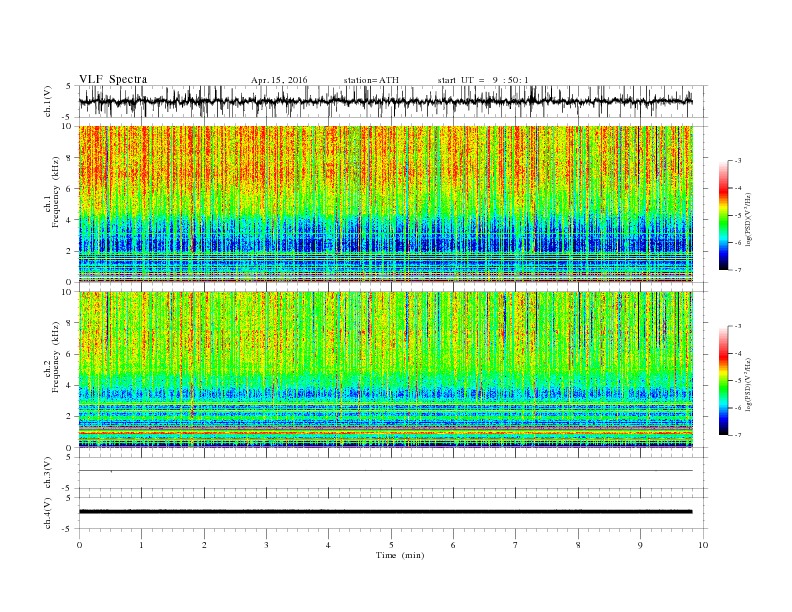
Task: Click the "3" tick on the time axis
Action: (x=266, y=545)
